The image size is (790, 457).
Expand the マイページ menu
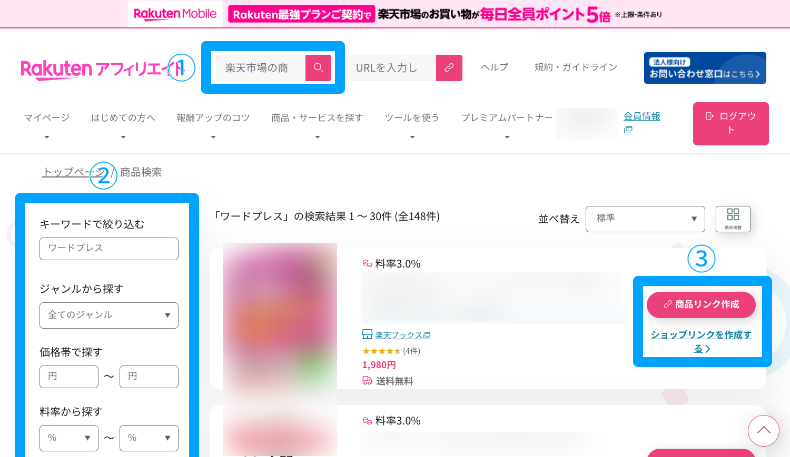pos(47,125)
